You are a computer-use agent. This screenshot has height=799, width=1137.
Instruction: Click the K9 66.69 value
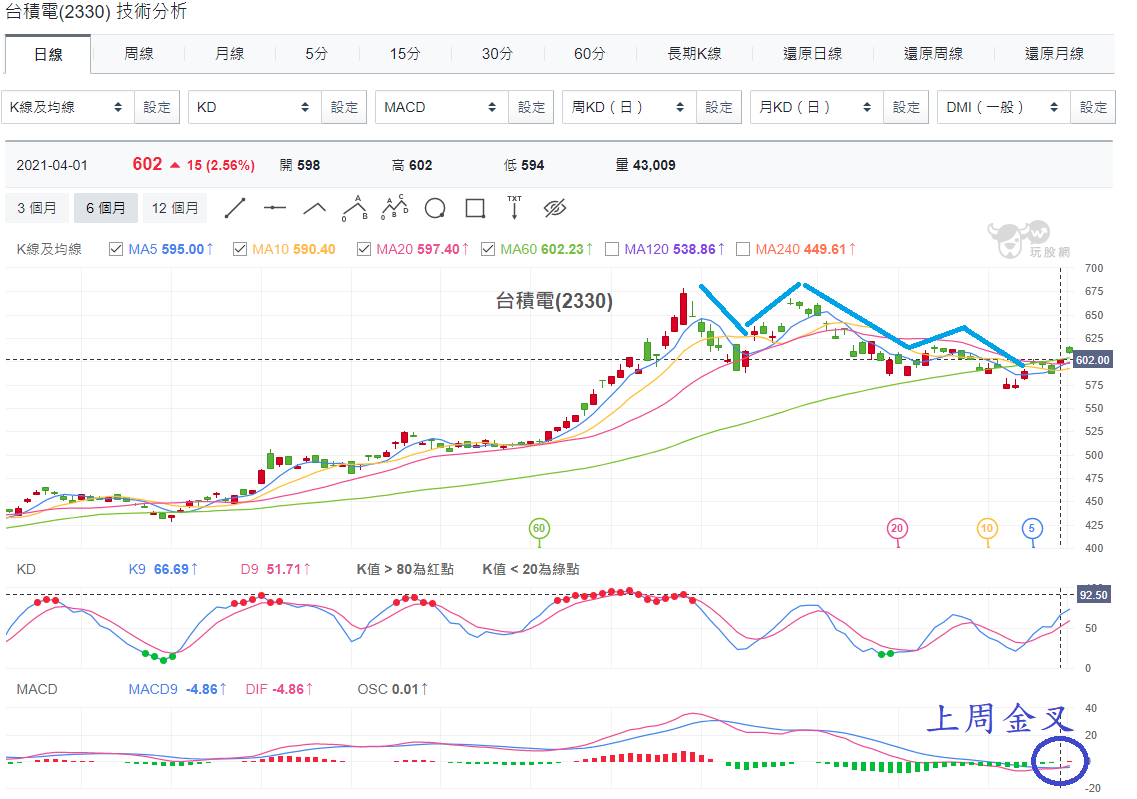tap(163, 569)
